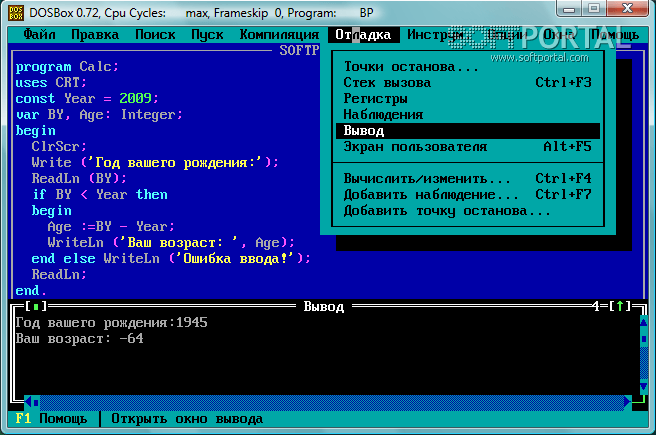The image size is (656, 435).
Task: Open the Компиляция menu
Action: point(279,35)
